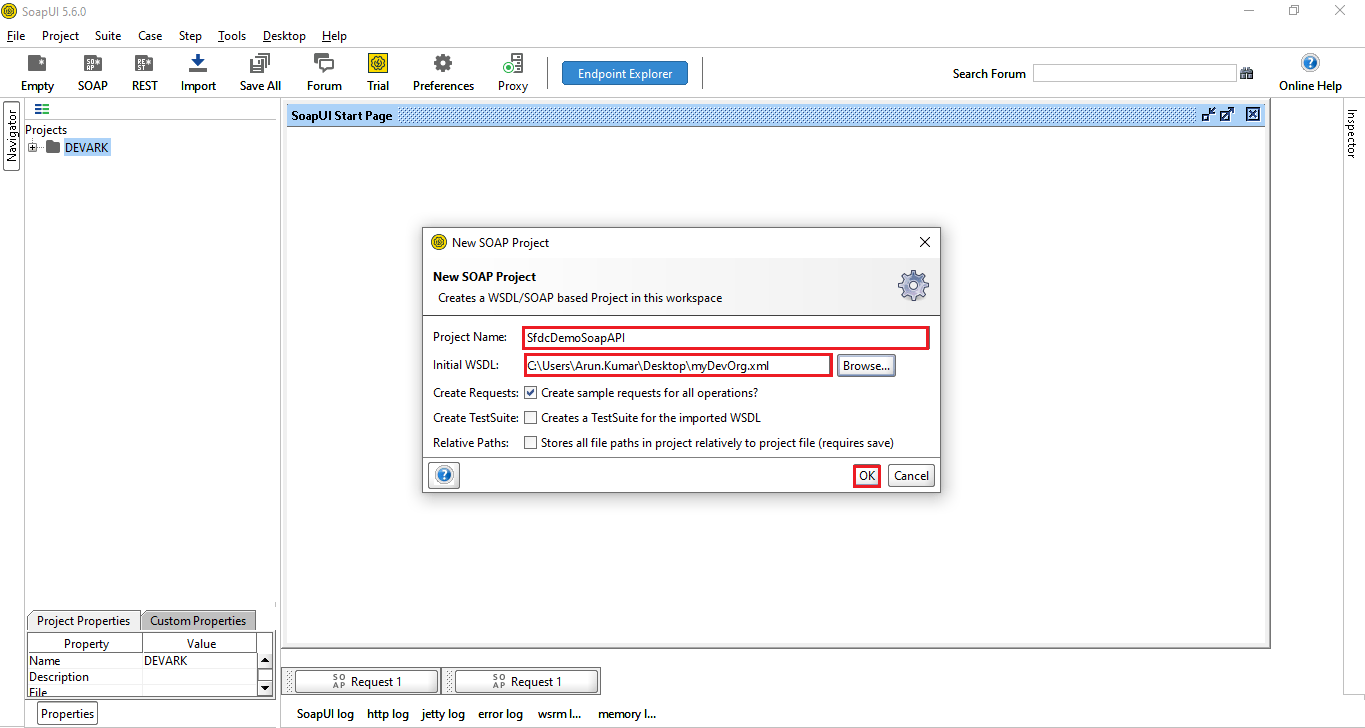Open the Desktop menu

(284, 36)
